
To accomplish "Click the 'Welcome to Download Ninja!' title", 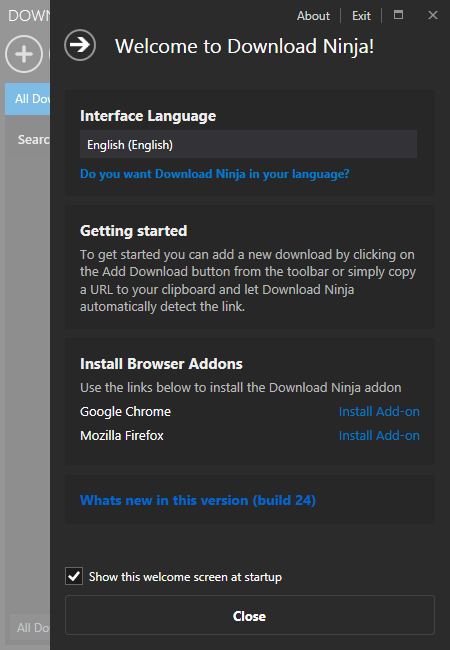I will 244,46.
